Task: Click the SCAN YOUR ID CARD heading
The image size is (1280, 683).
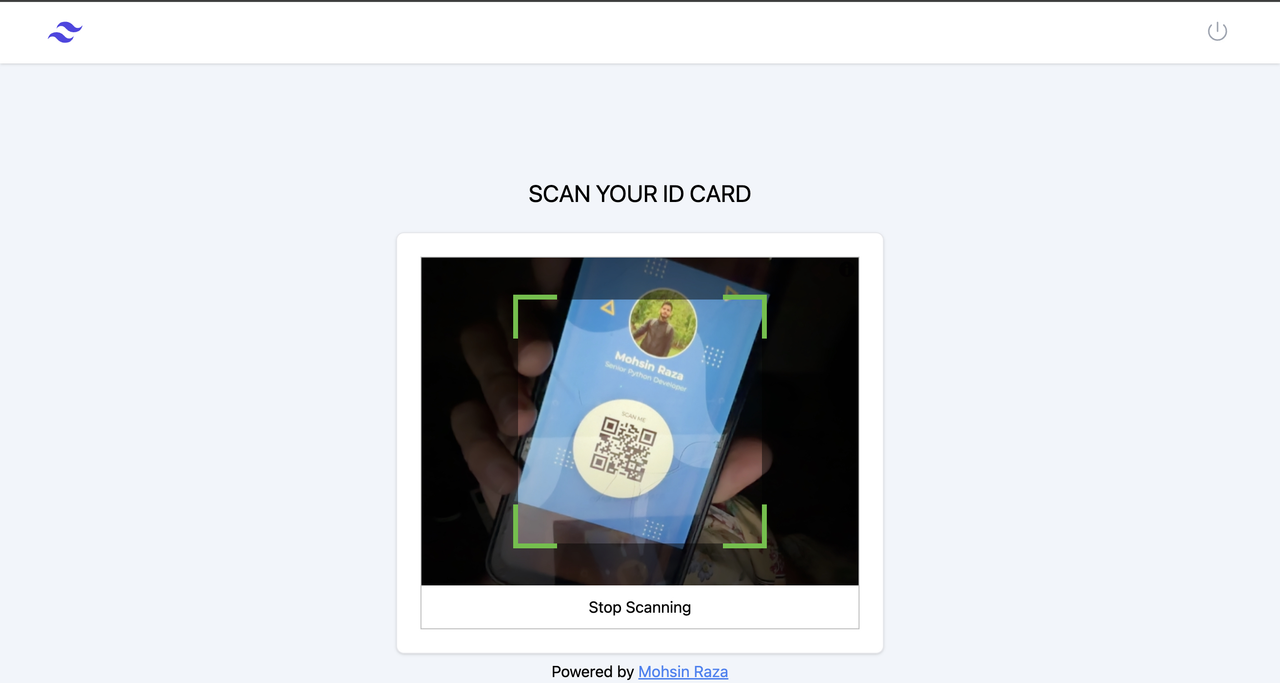Action: coord(640,194)
